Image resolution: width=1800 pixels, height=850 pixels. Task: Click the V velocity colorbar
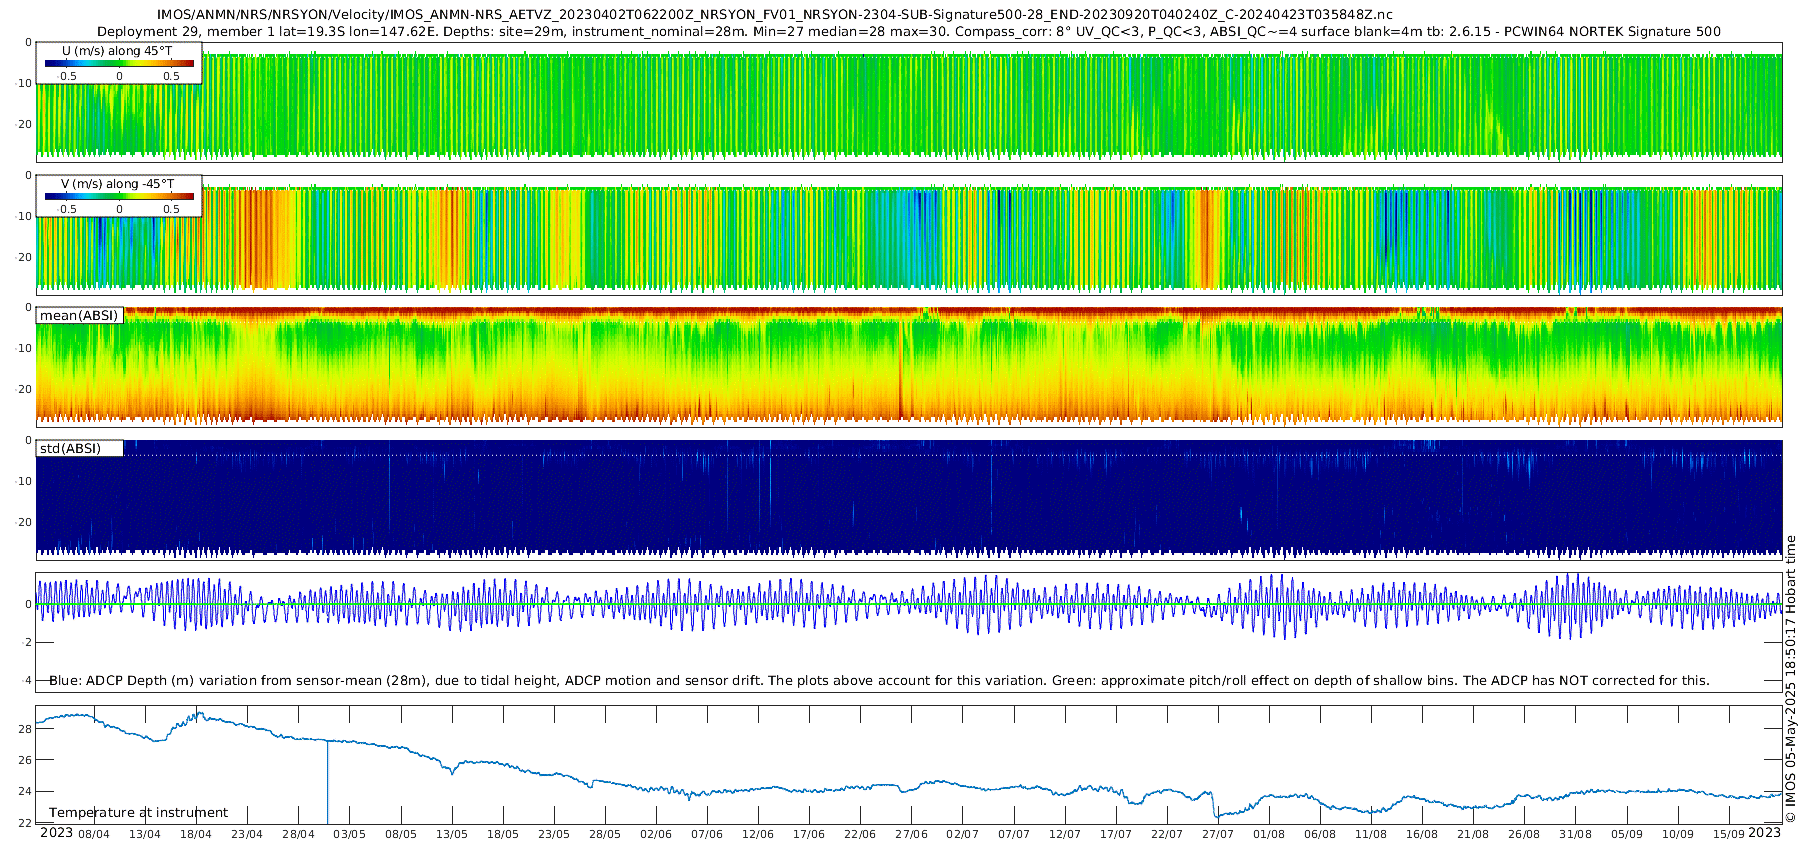point(119,197)
